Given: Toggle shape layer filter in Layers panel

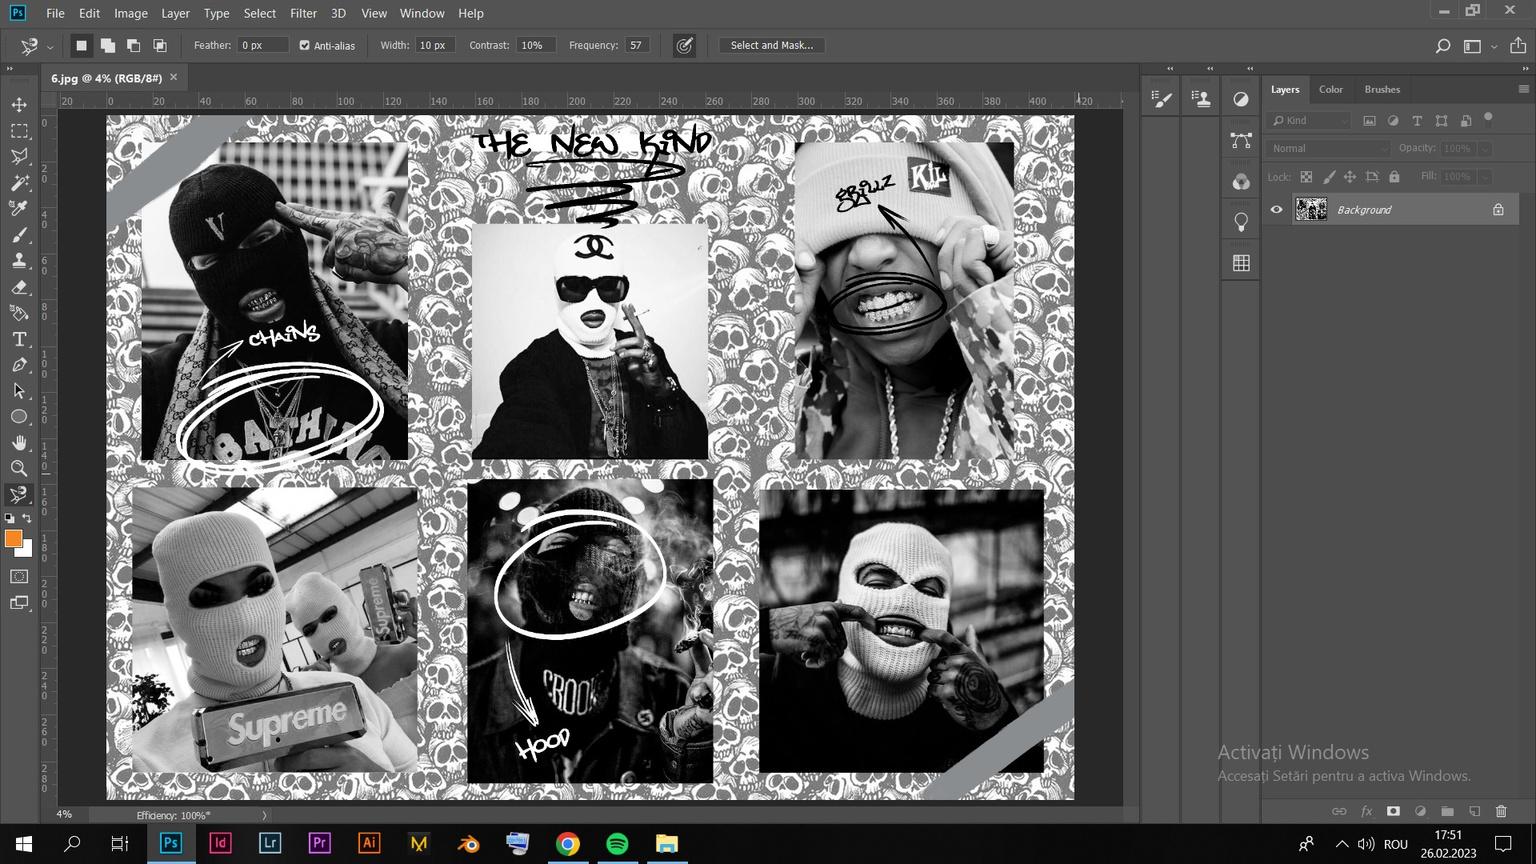Looking at the screenshot, I should tap(1441, 120).
